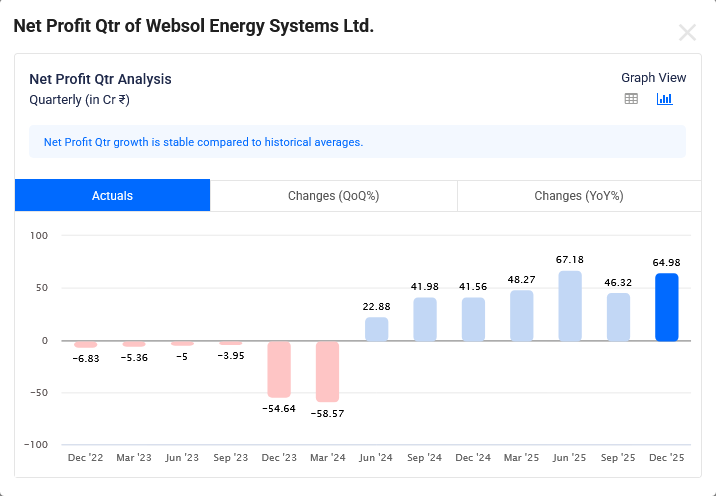Click the Sep '23 negative bar
Image resolution: width=716 pixels, height=496 pixels.
[231, 343]
